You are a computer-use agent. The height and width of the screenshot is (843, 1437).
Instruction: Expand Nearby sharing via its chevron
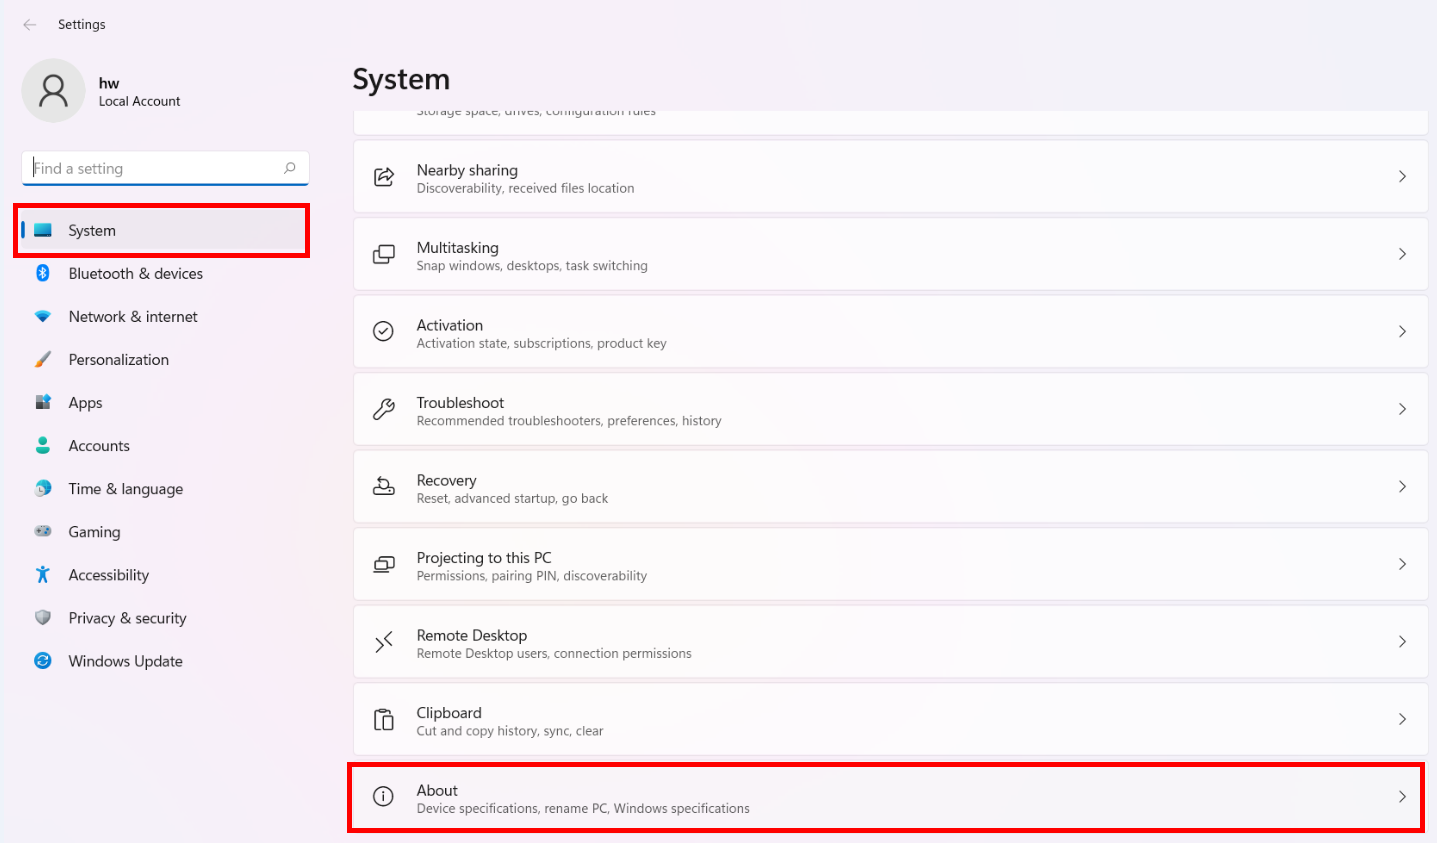(x=1402, y=177)
